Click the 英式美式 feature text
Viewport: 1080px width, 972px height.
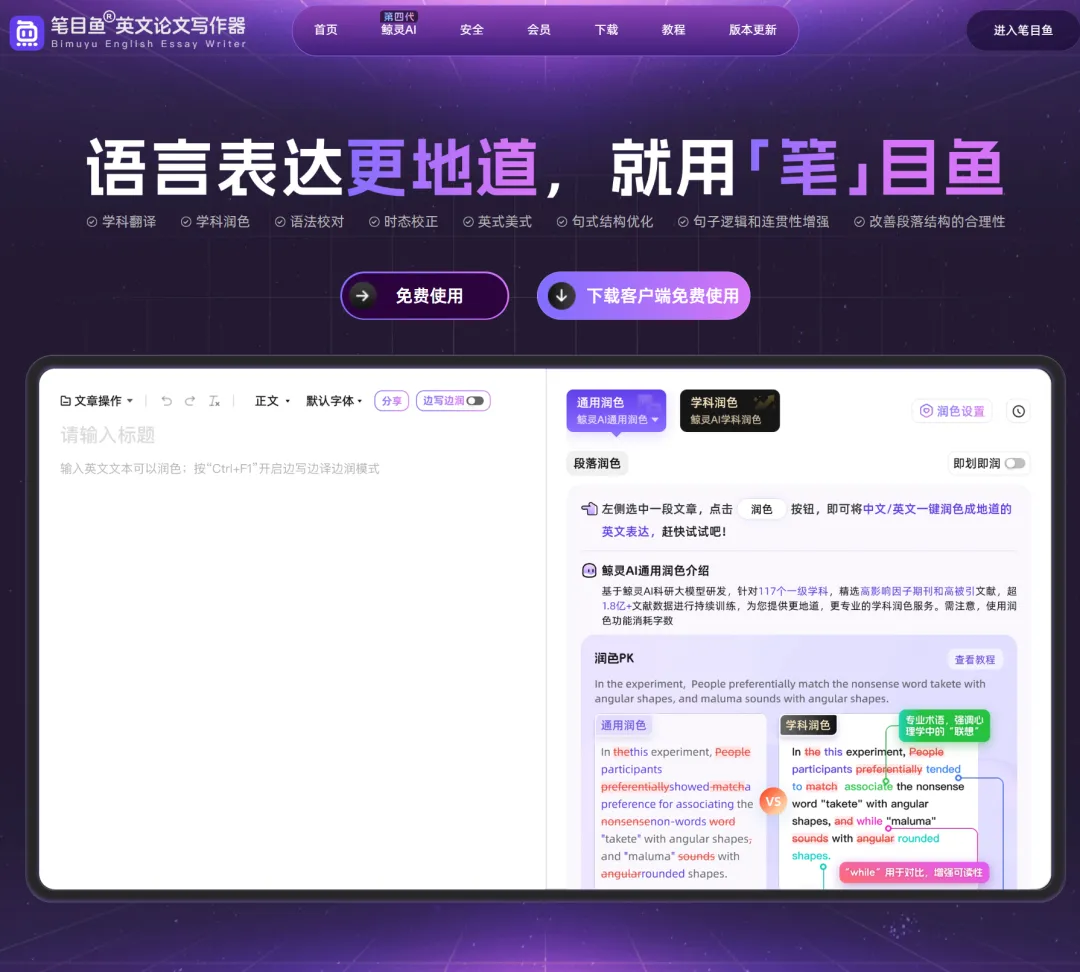[x=505, y=221]
